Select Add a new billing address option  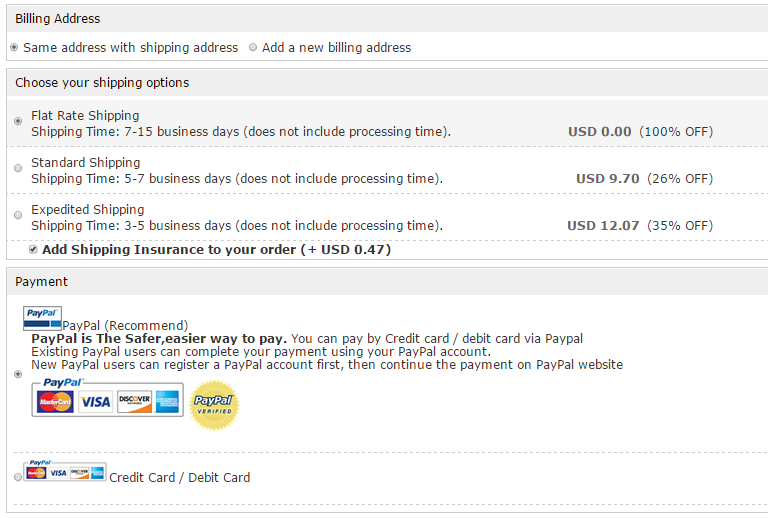(253, 47)
